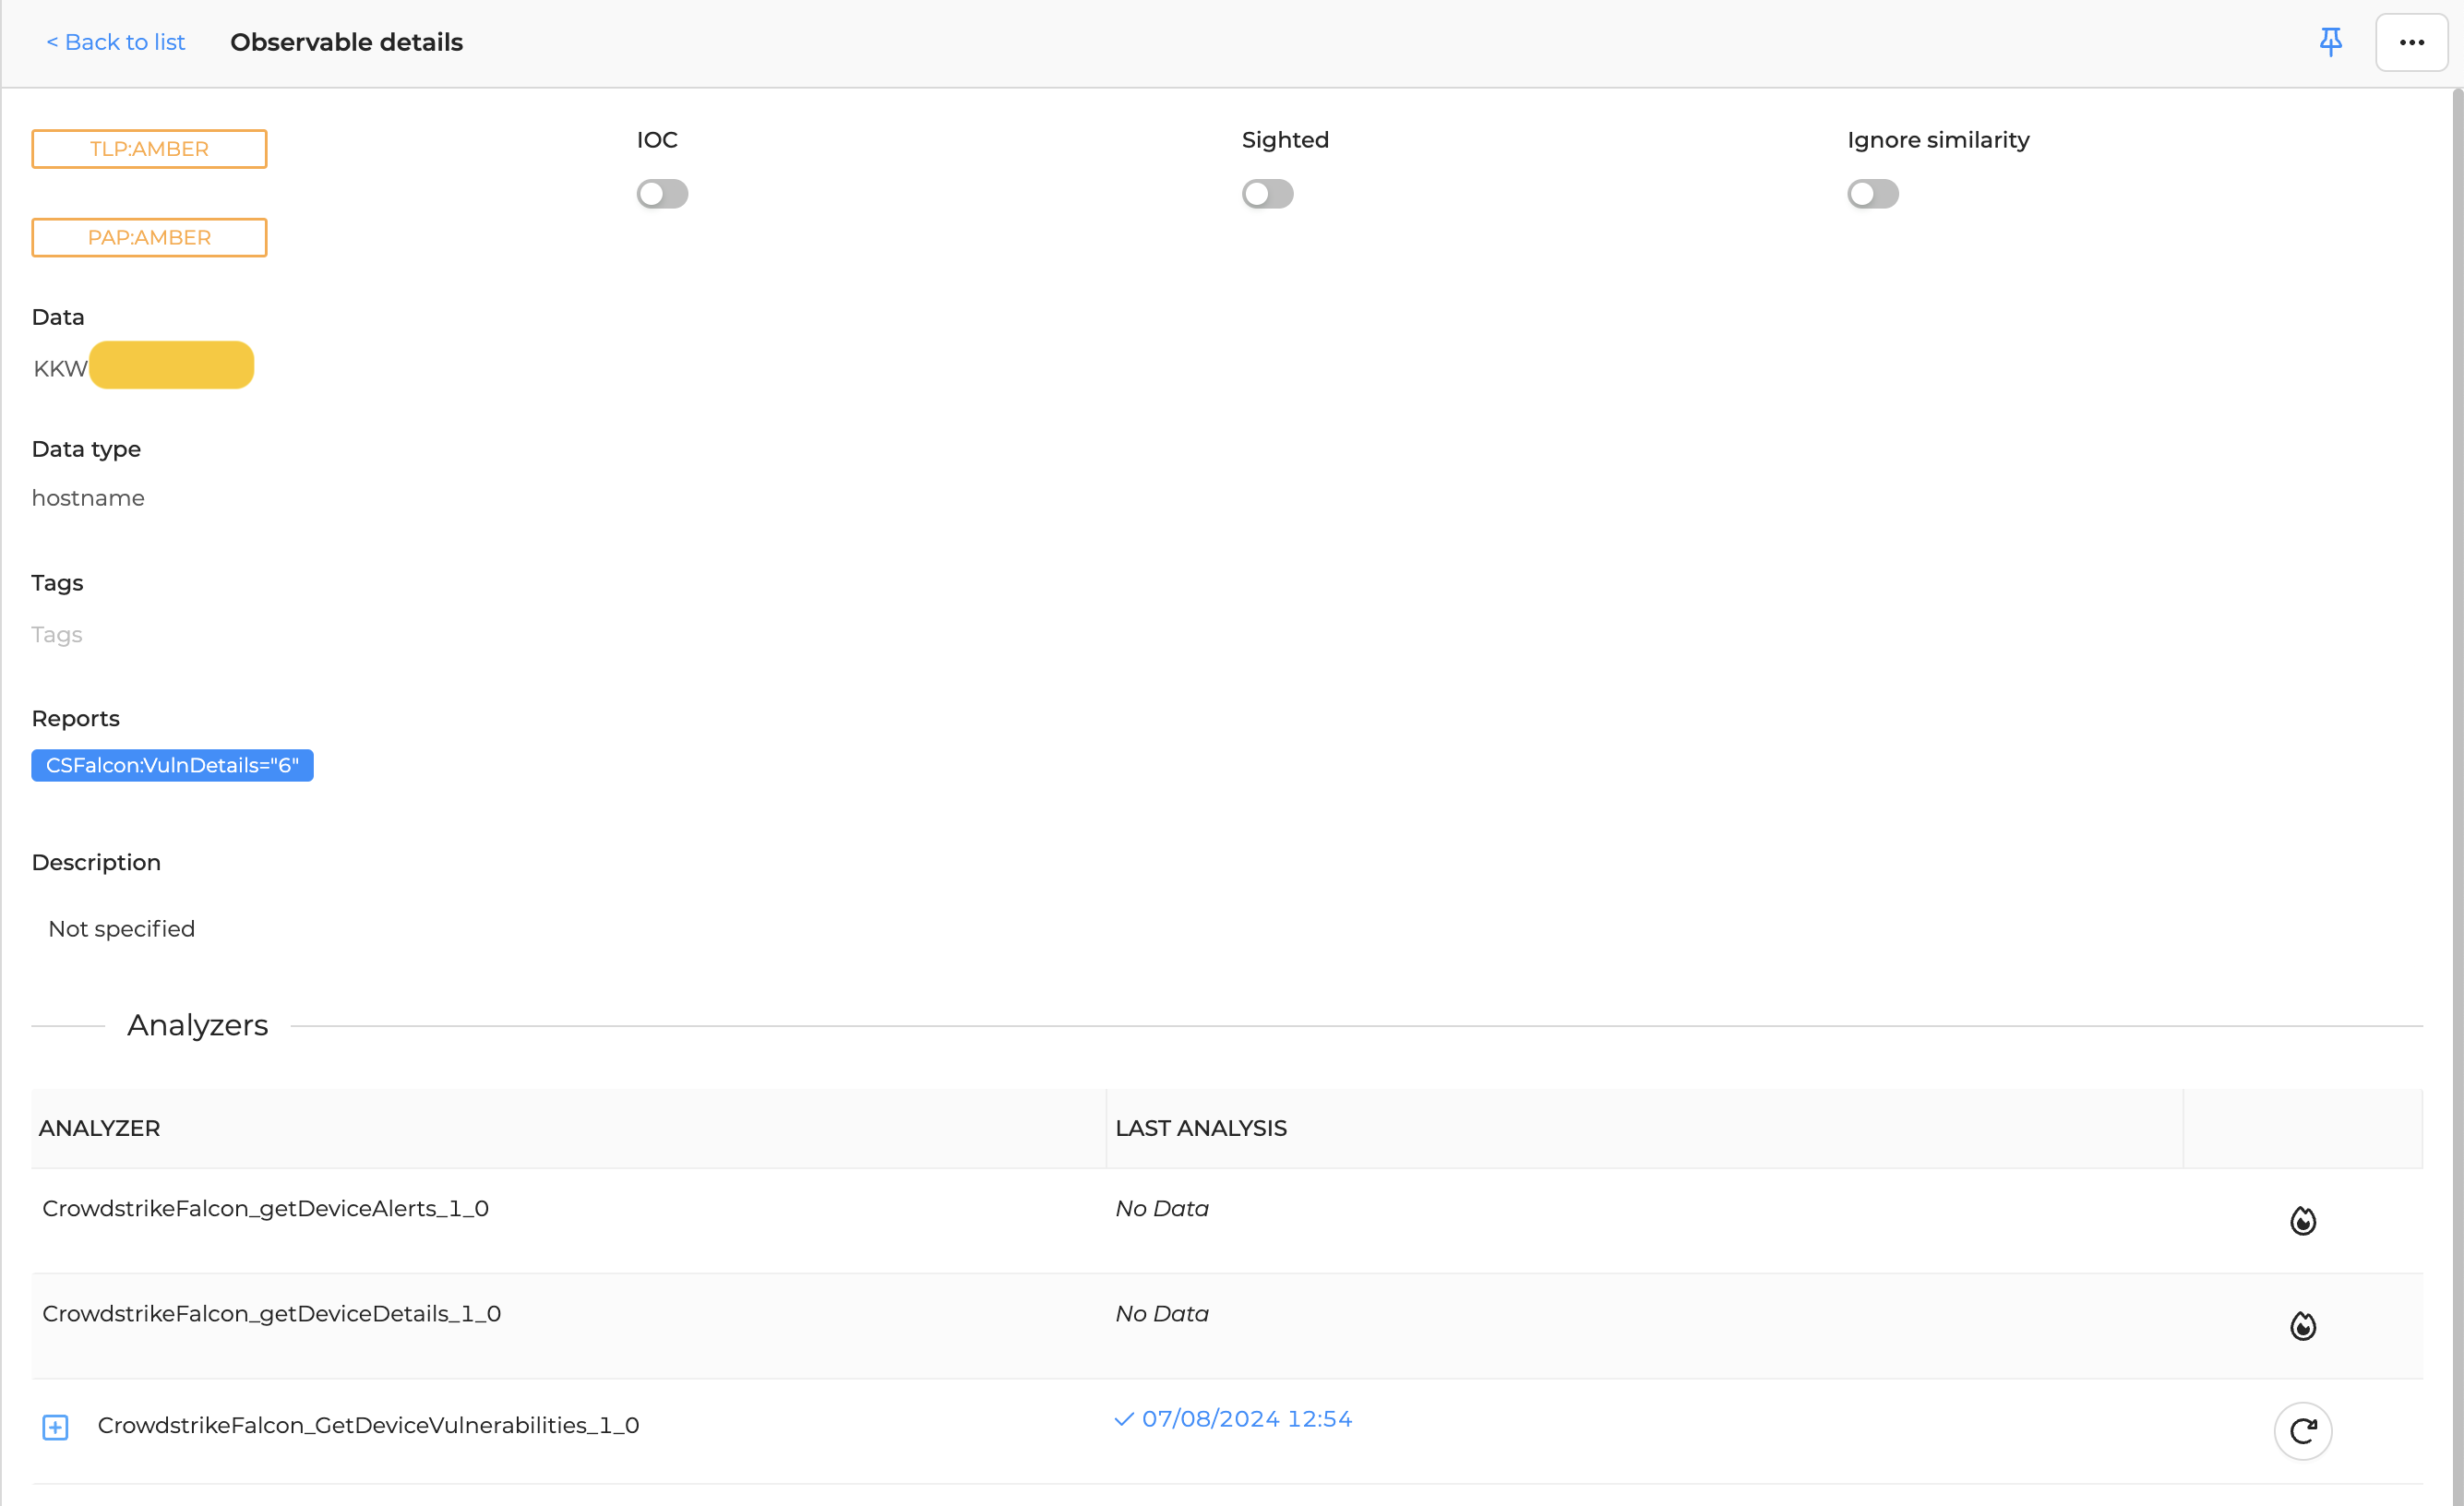Enable the Sighted toggle

[1267, 194]
